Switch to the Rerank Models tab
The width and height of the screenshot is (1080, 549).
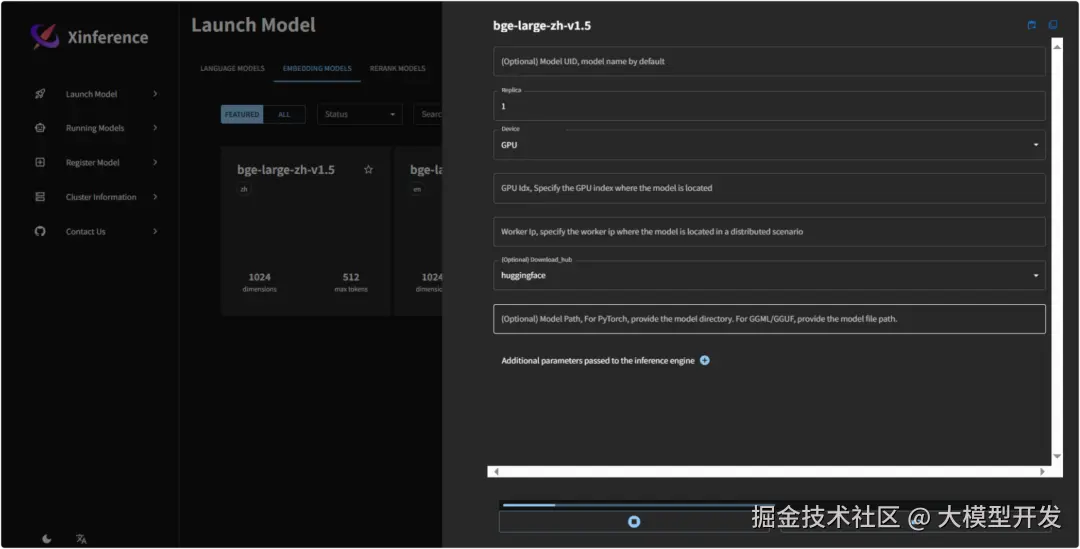coord(397,69)
